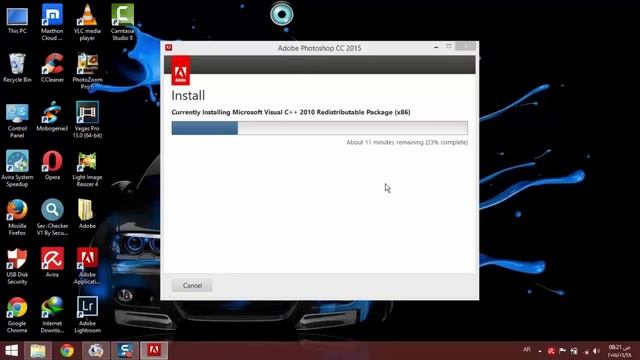The width and height of the screenshot is (640, 360).
Task: Open Opera browser shortcut
Action: pos(52,165)
